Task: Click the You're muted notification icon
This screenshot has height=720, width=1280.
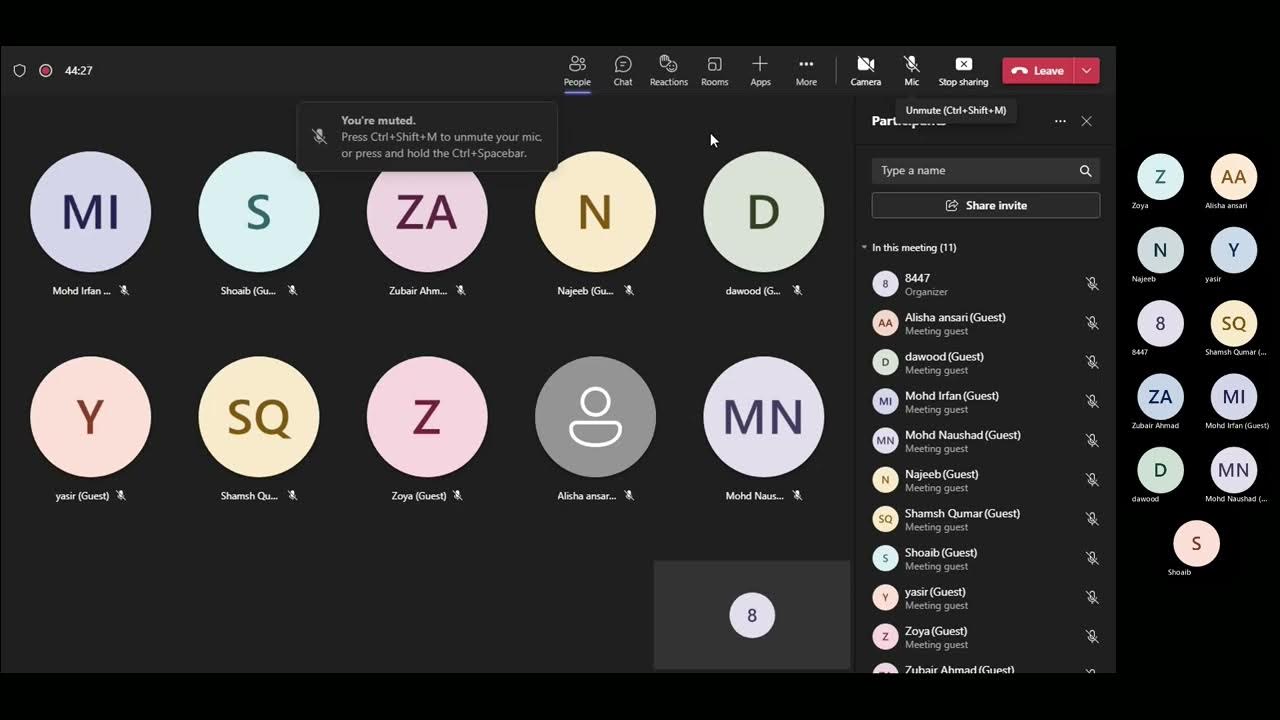Action: 319,136
